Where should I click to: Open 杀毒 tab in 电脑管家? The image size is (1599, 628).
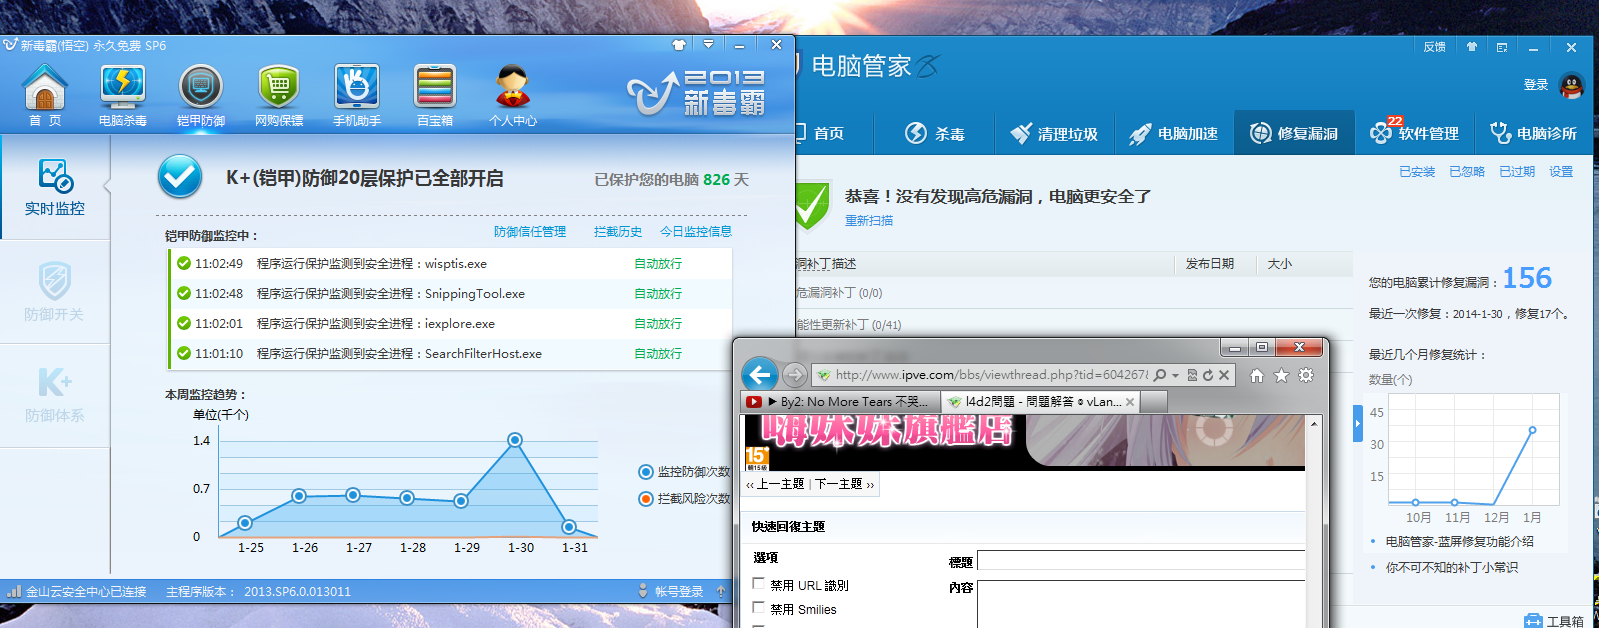coord(935,133)
